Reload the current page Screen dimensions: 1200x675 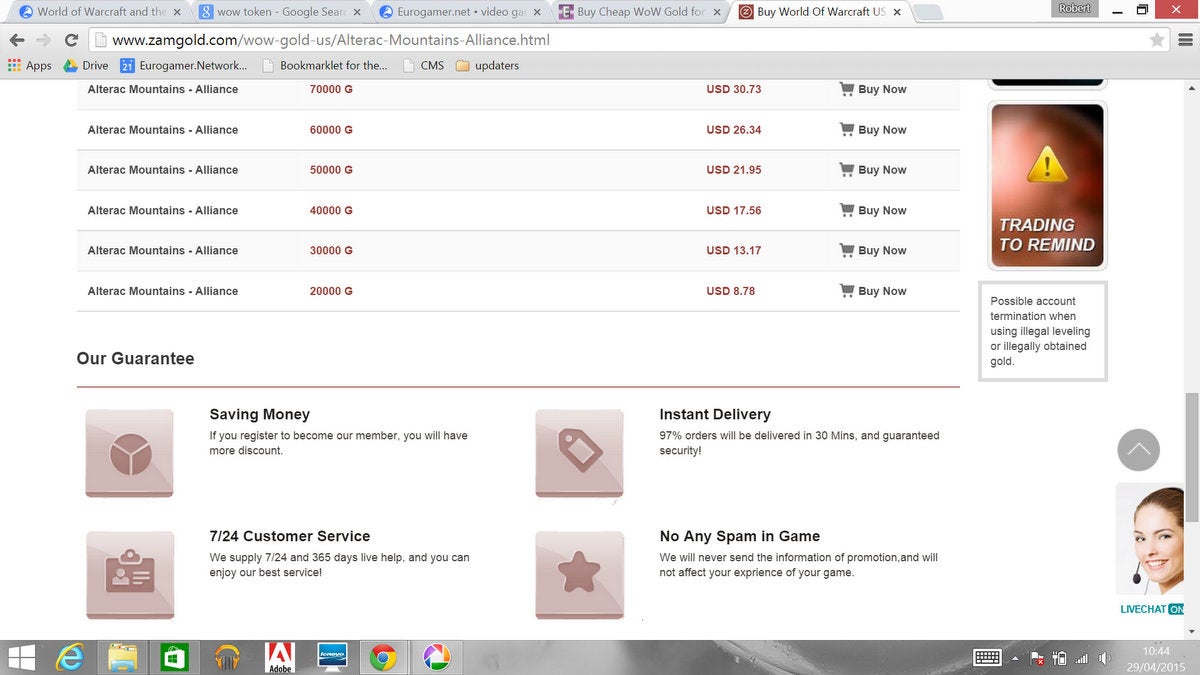pos(71,40)
